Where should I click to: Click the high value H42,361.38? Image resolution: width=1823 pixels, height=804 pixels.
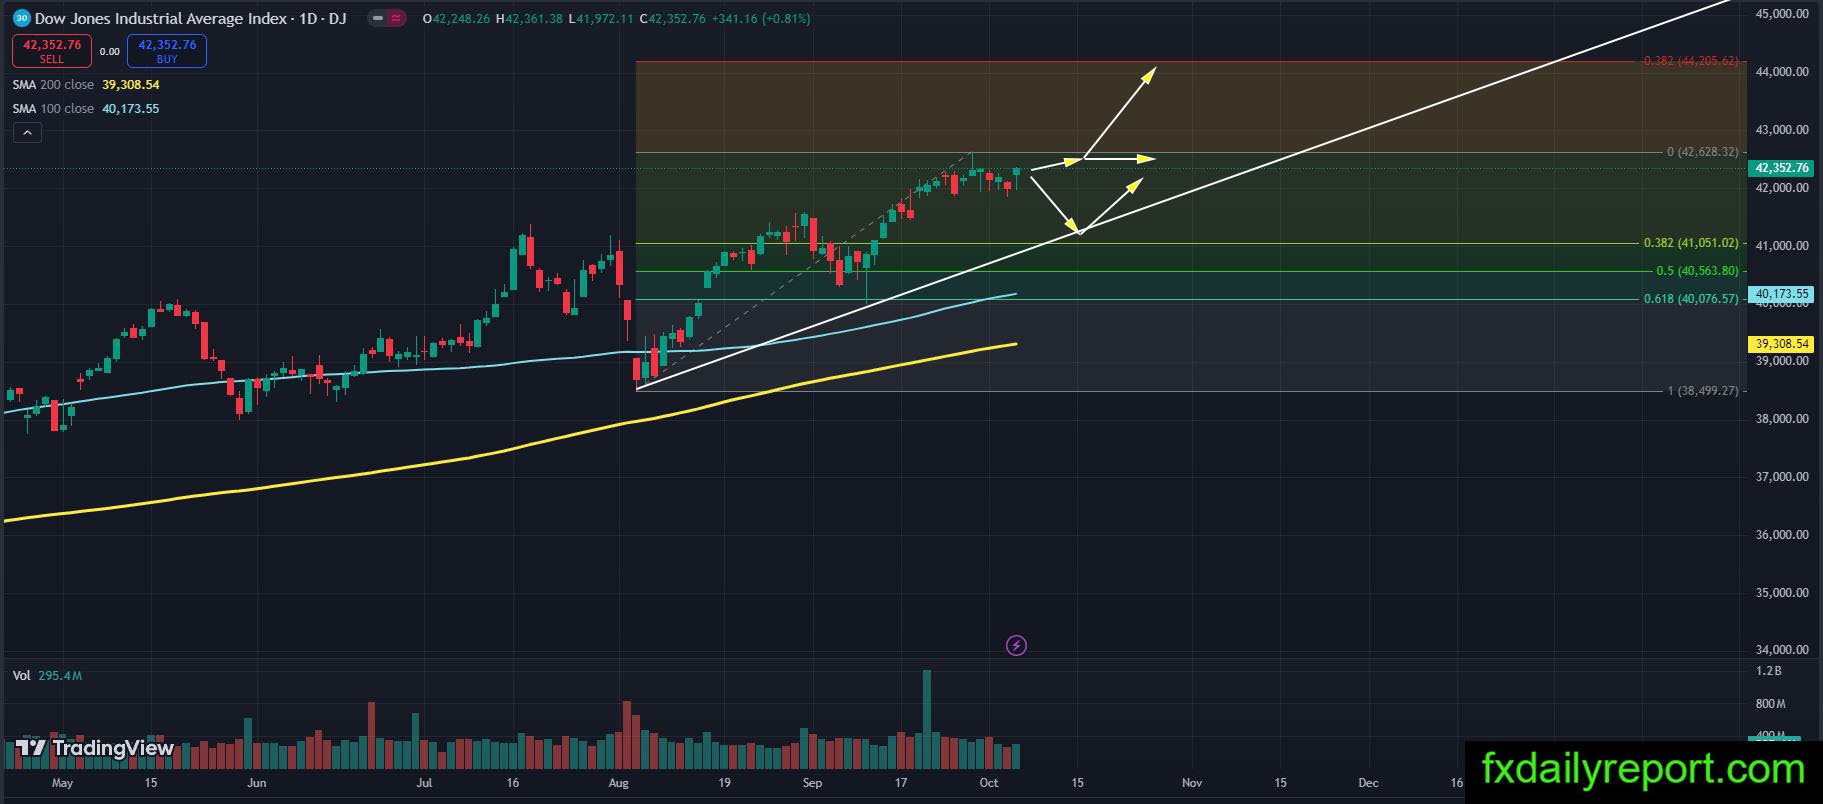(x=530, y=18)
